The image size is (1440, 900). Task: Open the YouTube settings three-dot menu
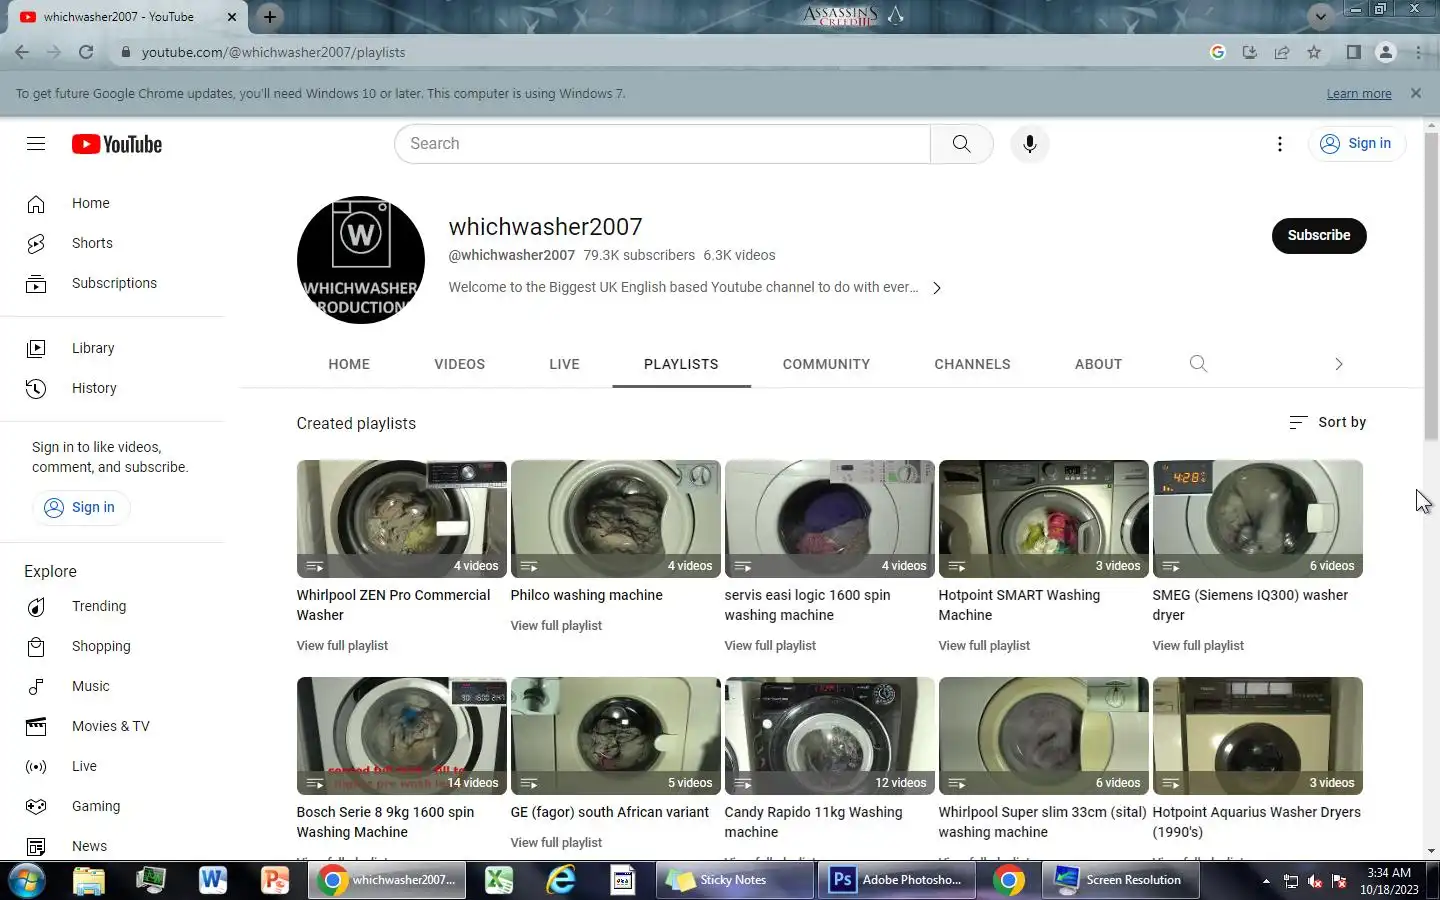tap(1279, 144)
